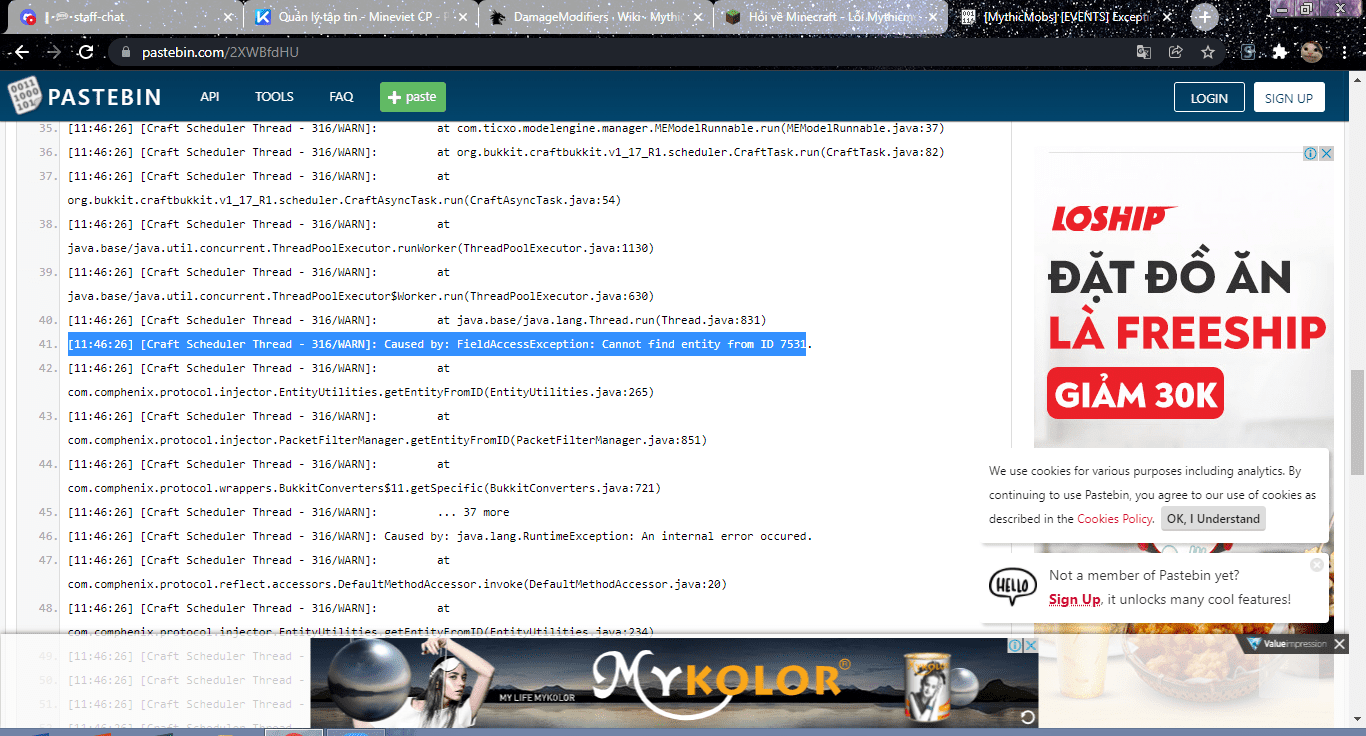Close the MyKolor banner ad
The width and height of the screenshot is (1366, 736).
click(x=1031, y=646)
